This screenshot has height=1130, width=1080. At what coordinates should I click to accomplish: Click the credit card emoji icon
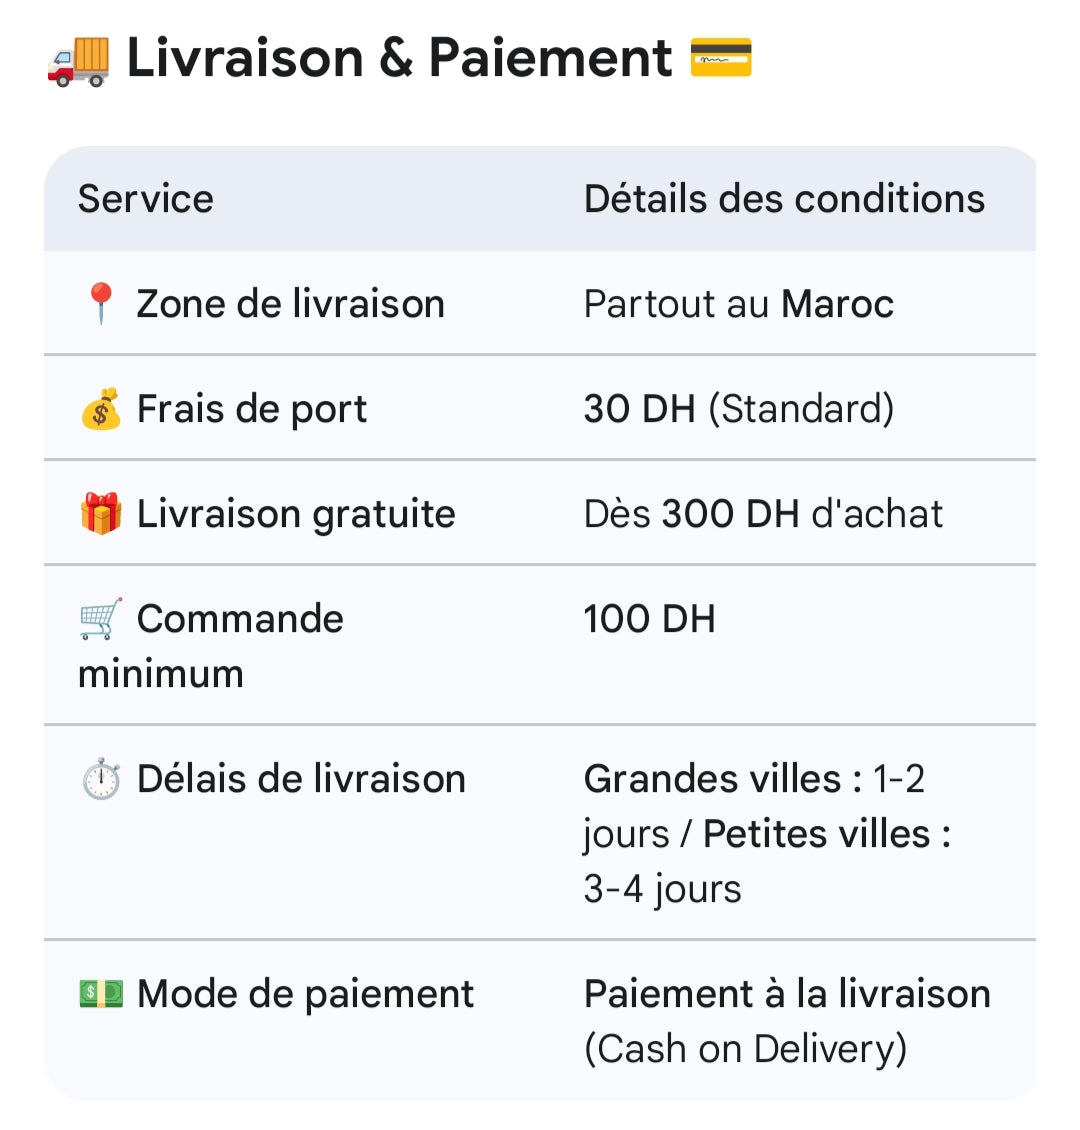tap(720, 58)
